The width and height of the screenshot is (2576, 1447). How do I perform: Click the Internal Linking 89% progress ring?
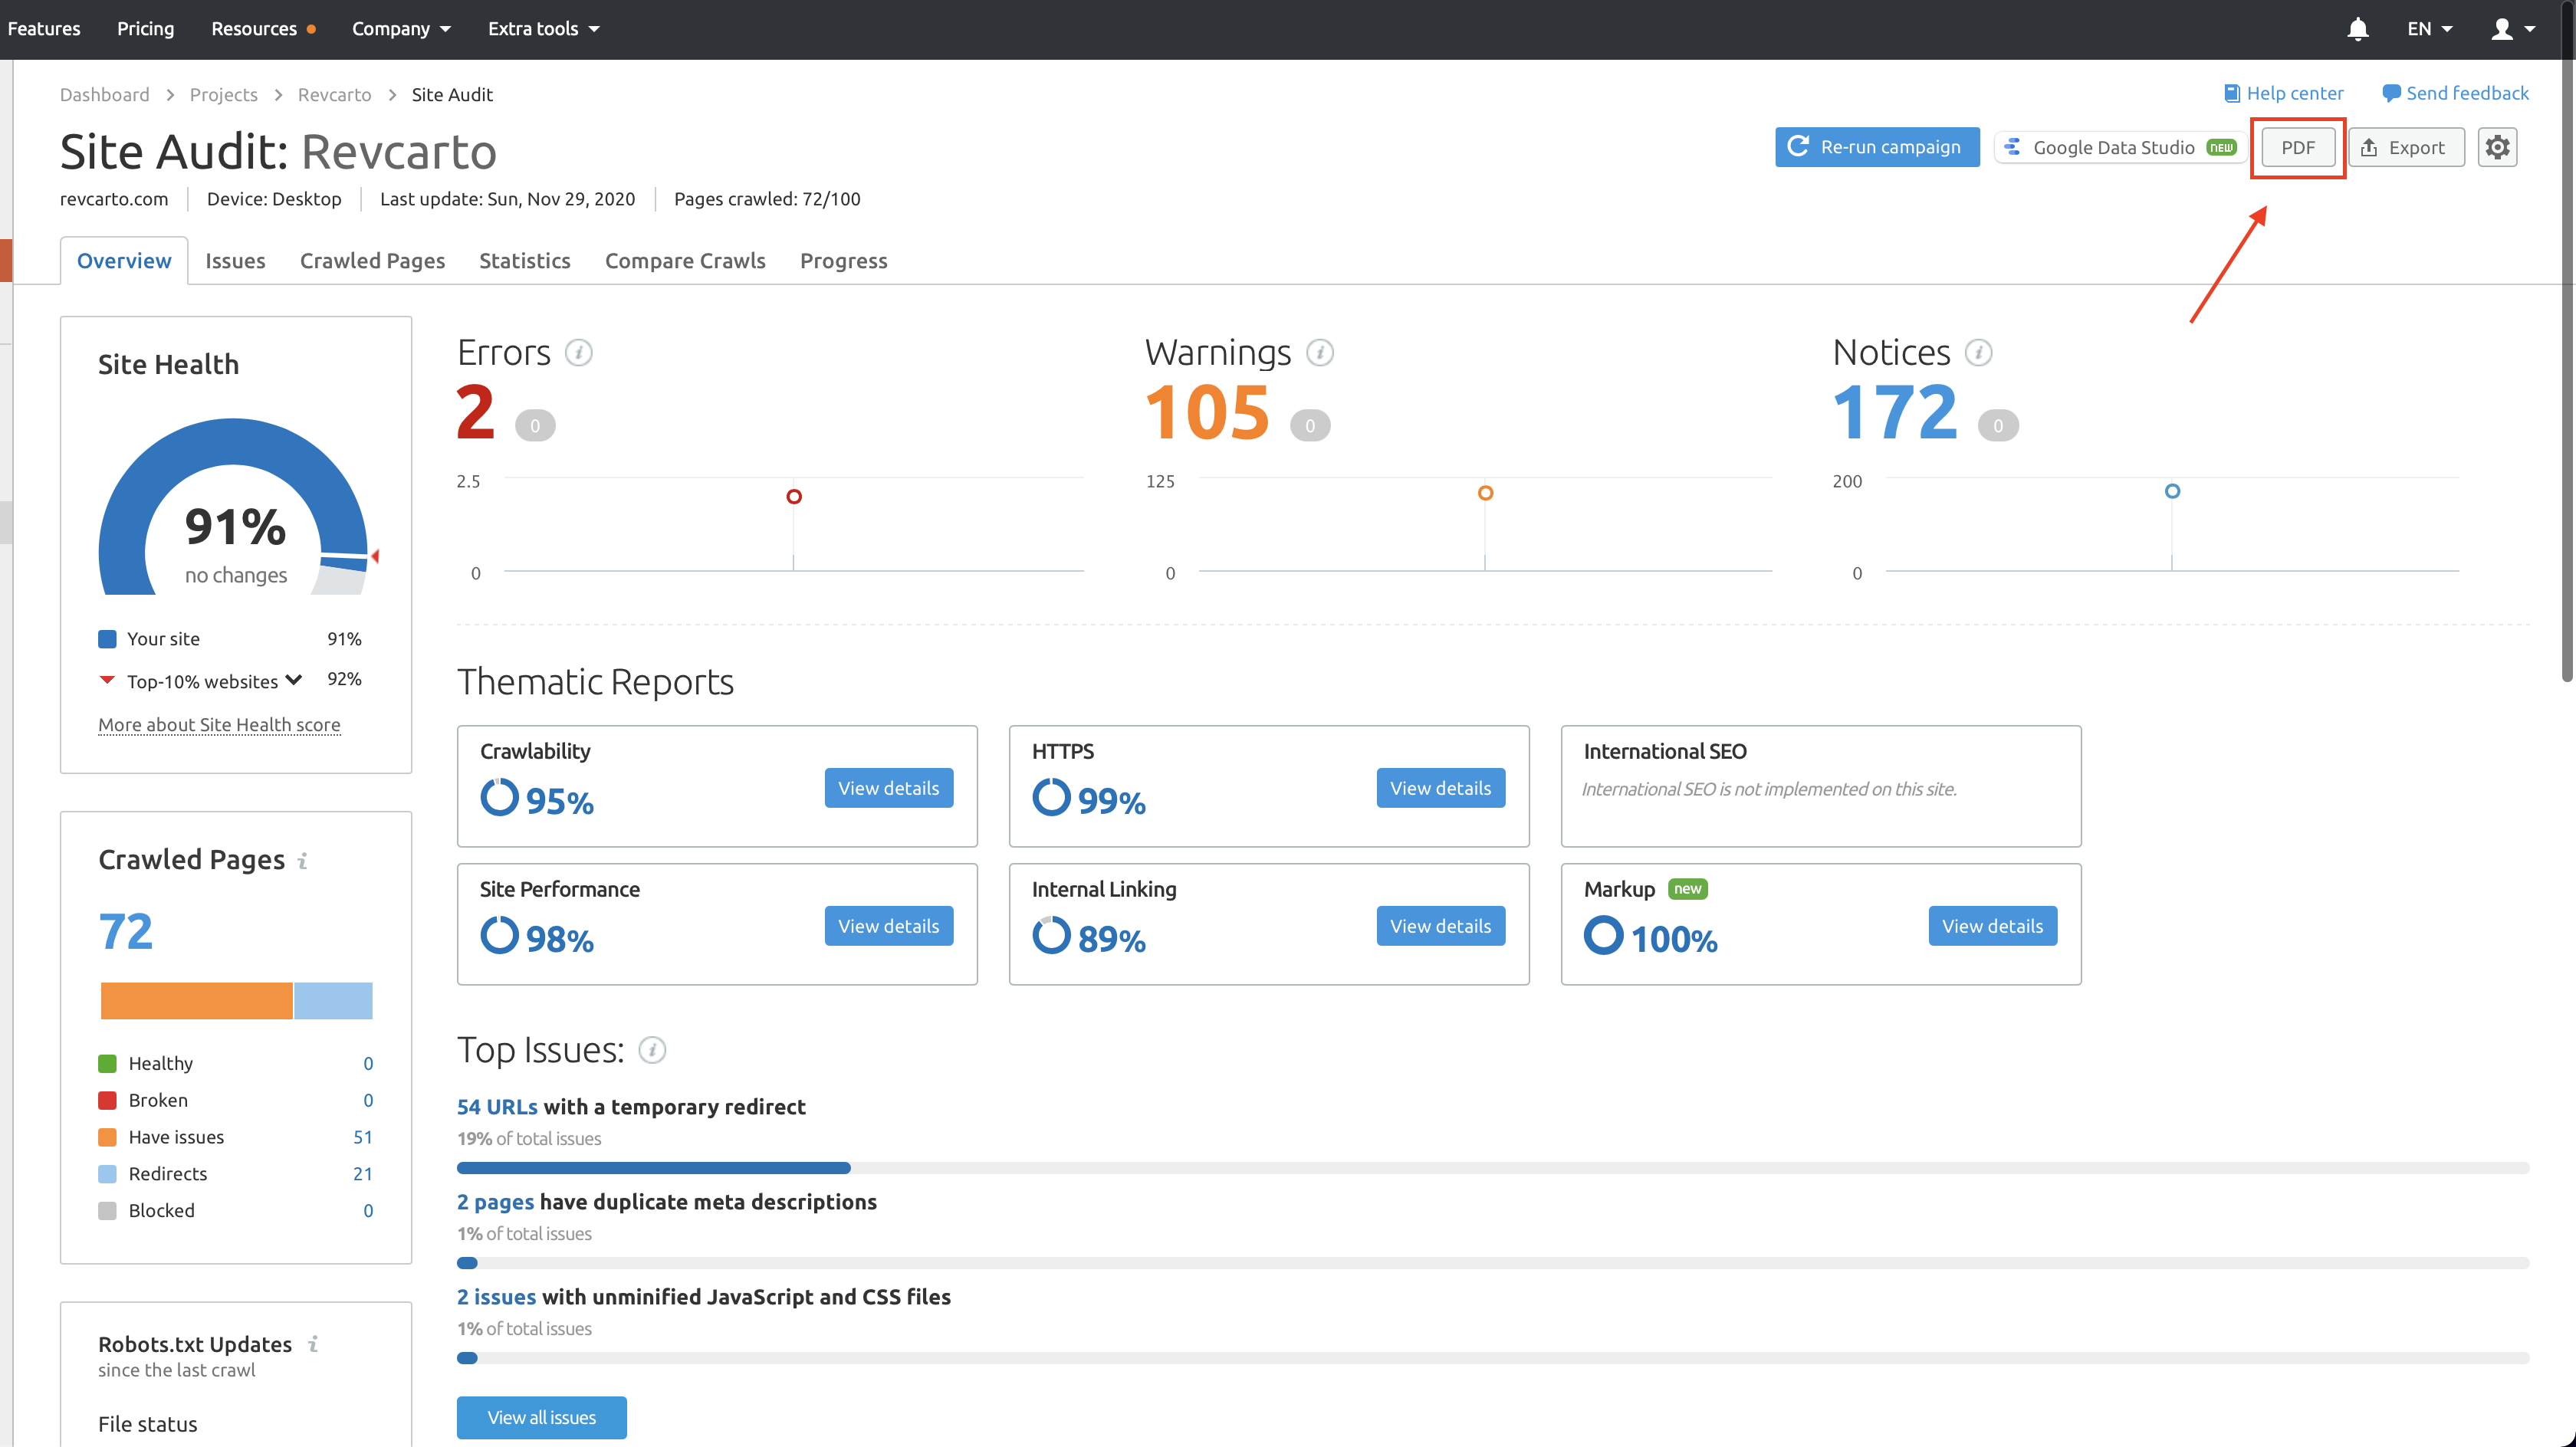(1051, 936)
